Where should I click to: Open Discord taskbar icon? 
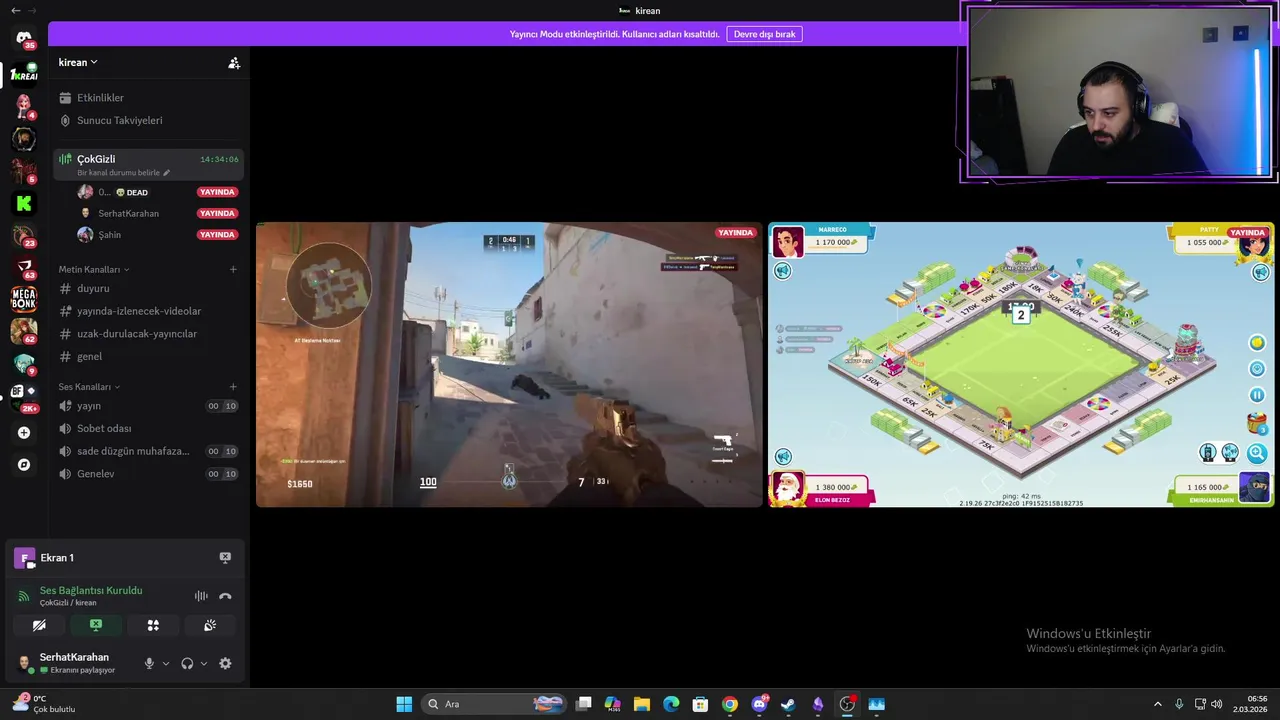(759, 704)
